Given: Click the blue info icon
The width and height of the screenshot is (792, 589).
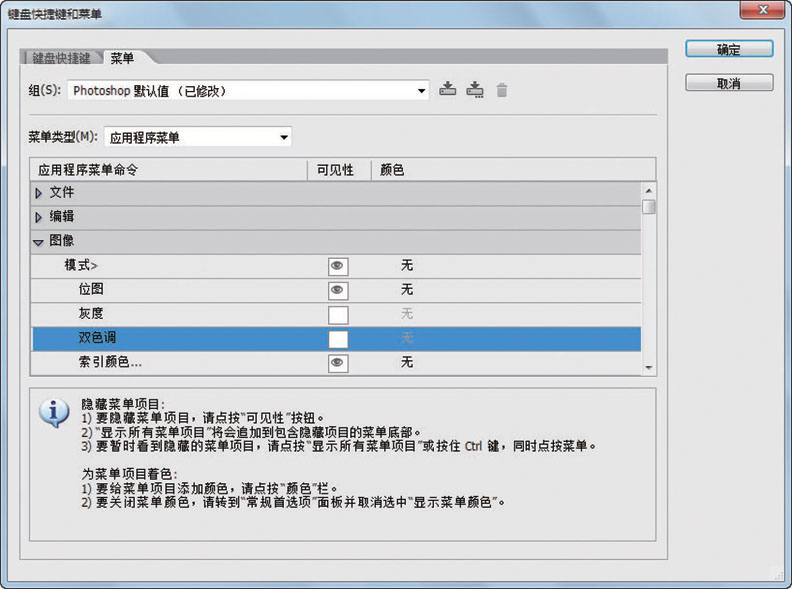Looking at the screenshot, I should point(53,413).
